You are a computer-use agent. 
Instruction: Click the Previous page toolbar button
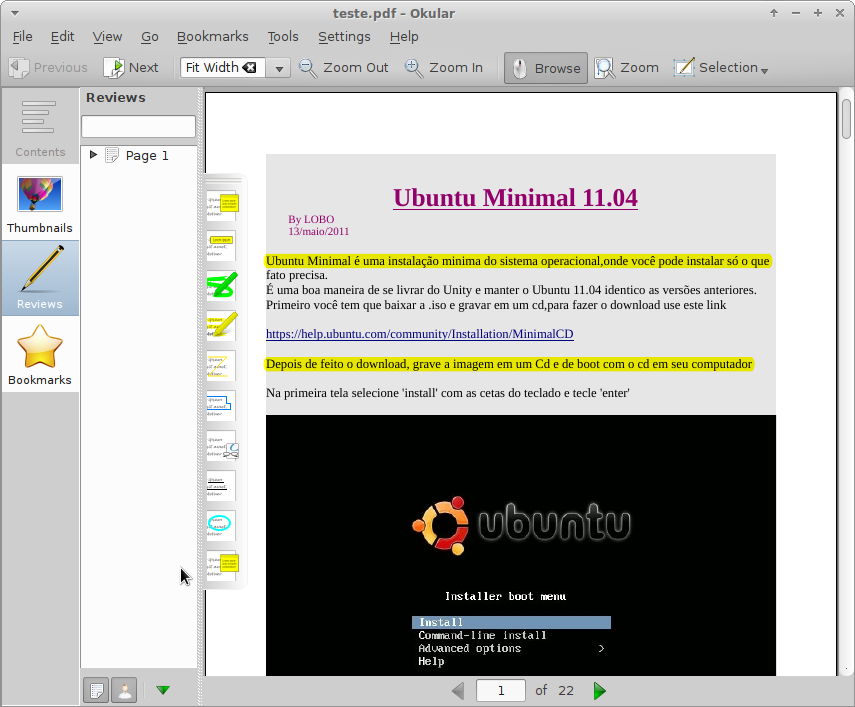coord(48,68)
